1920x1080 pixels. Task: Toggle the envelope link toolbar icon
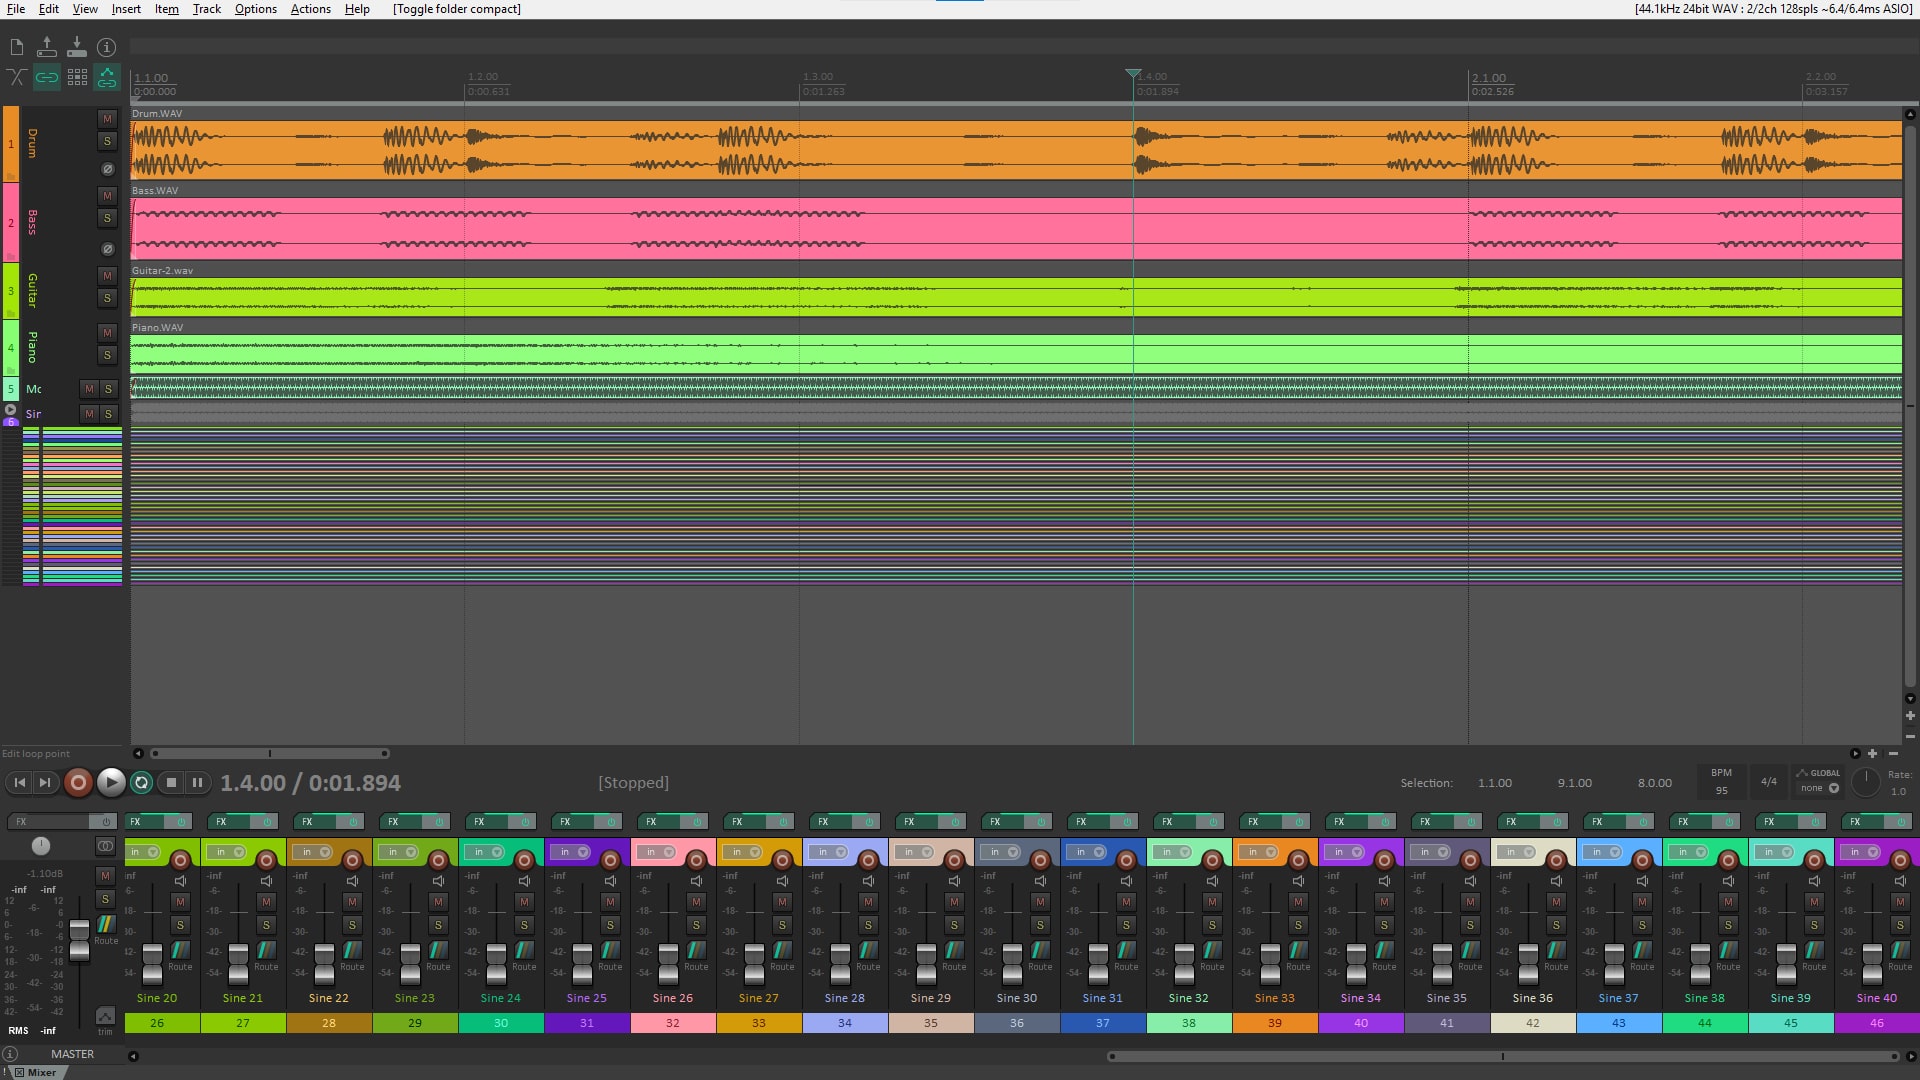tap(107, 77)
